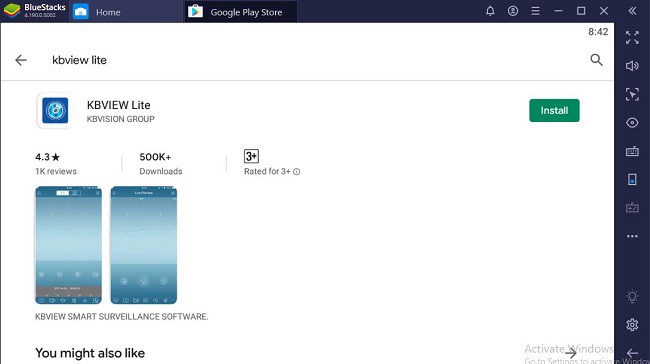
Task: Open BlueStacks settings gear
Action: (632, 325)
